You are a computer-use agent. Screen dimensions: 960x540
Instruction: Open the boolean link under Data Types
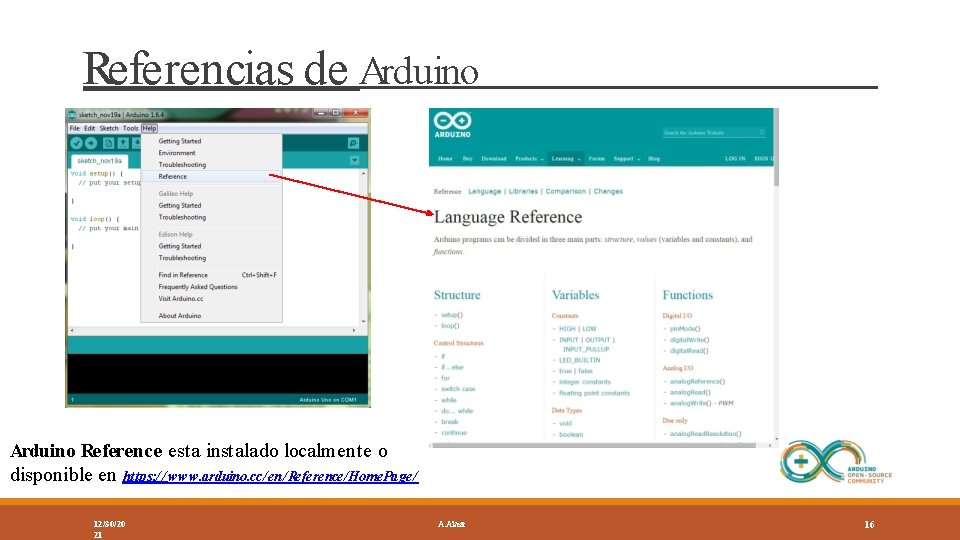point(571,435)
